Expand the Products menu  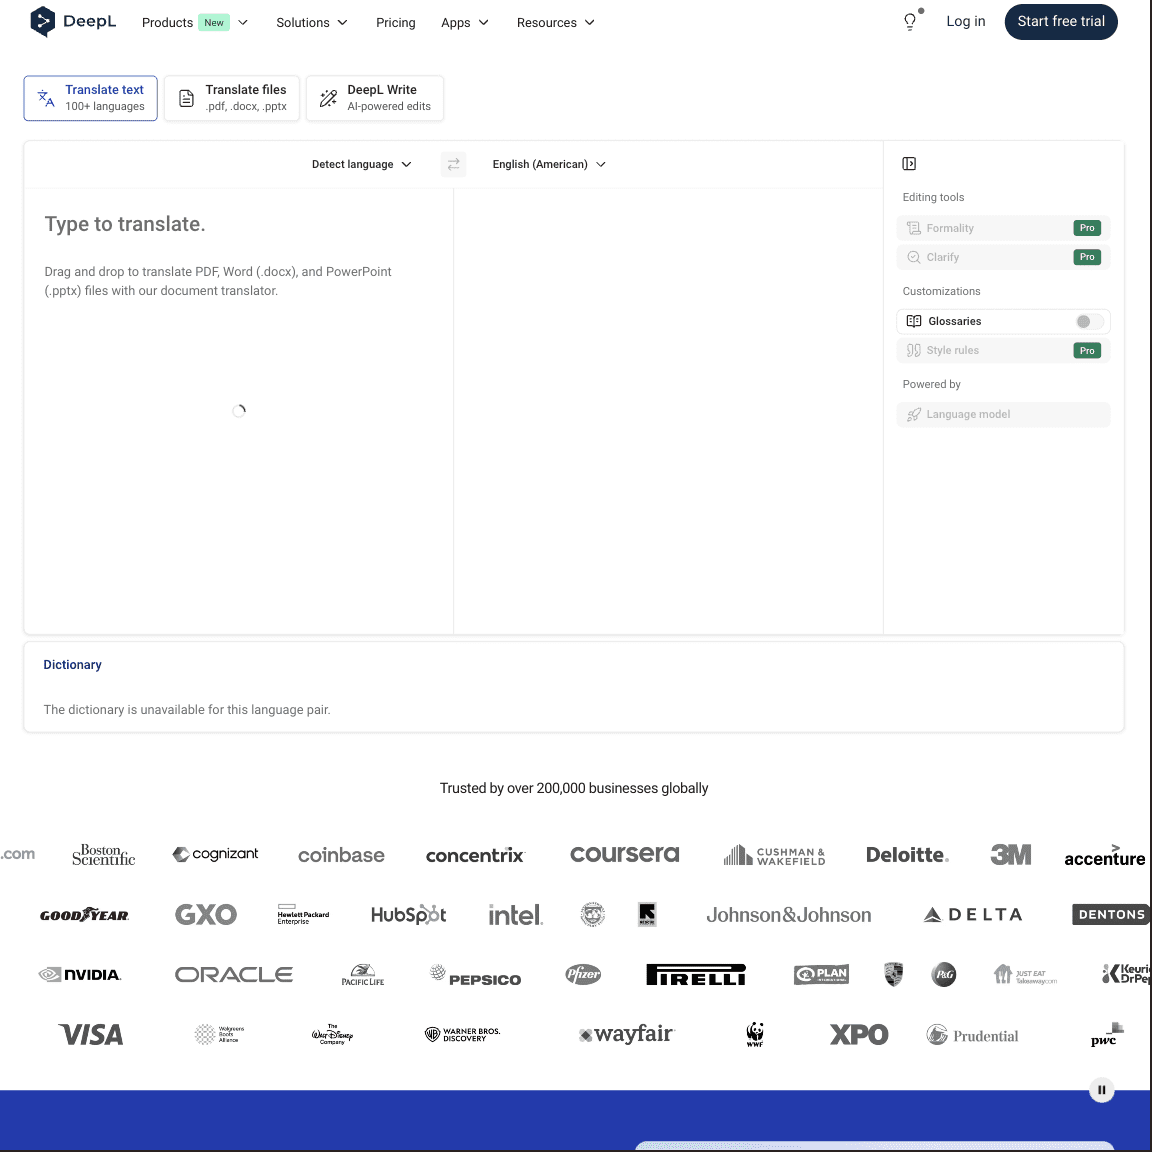coord(195,23)
